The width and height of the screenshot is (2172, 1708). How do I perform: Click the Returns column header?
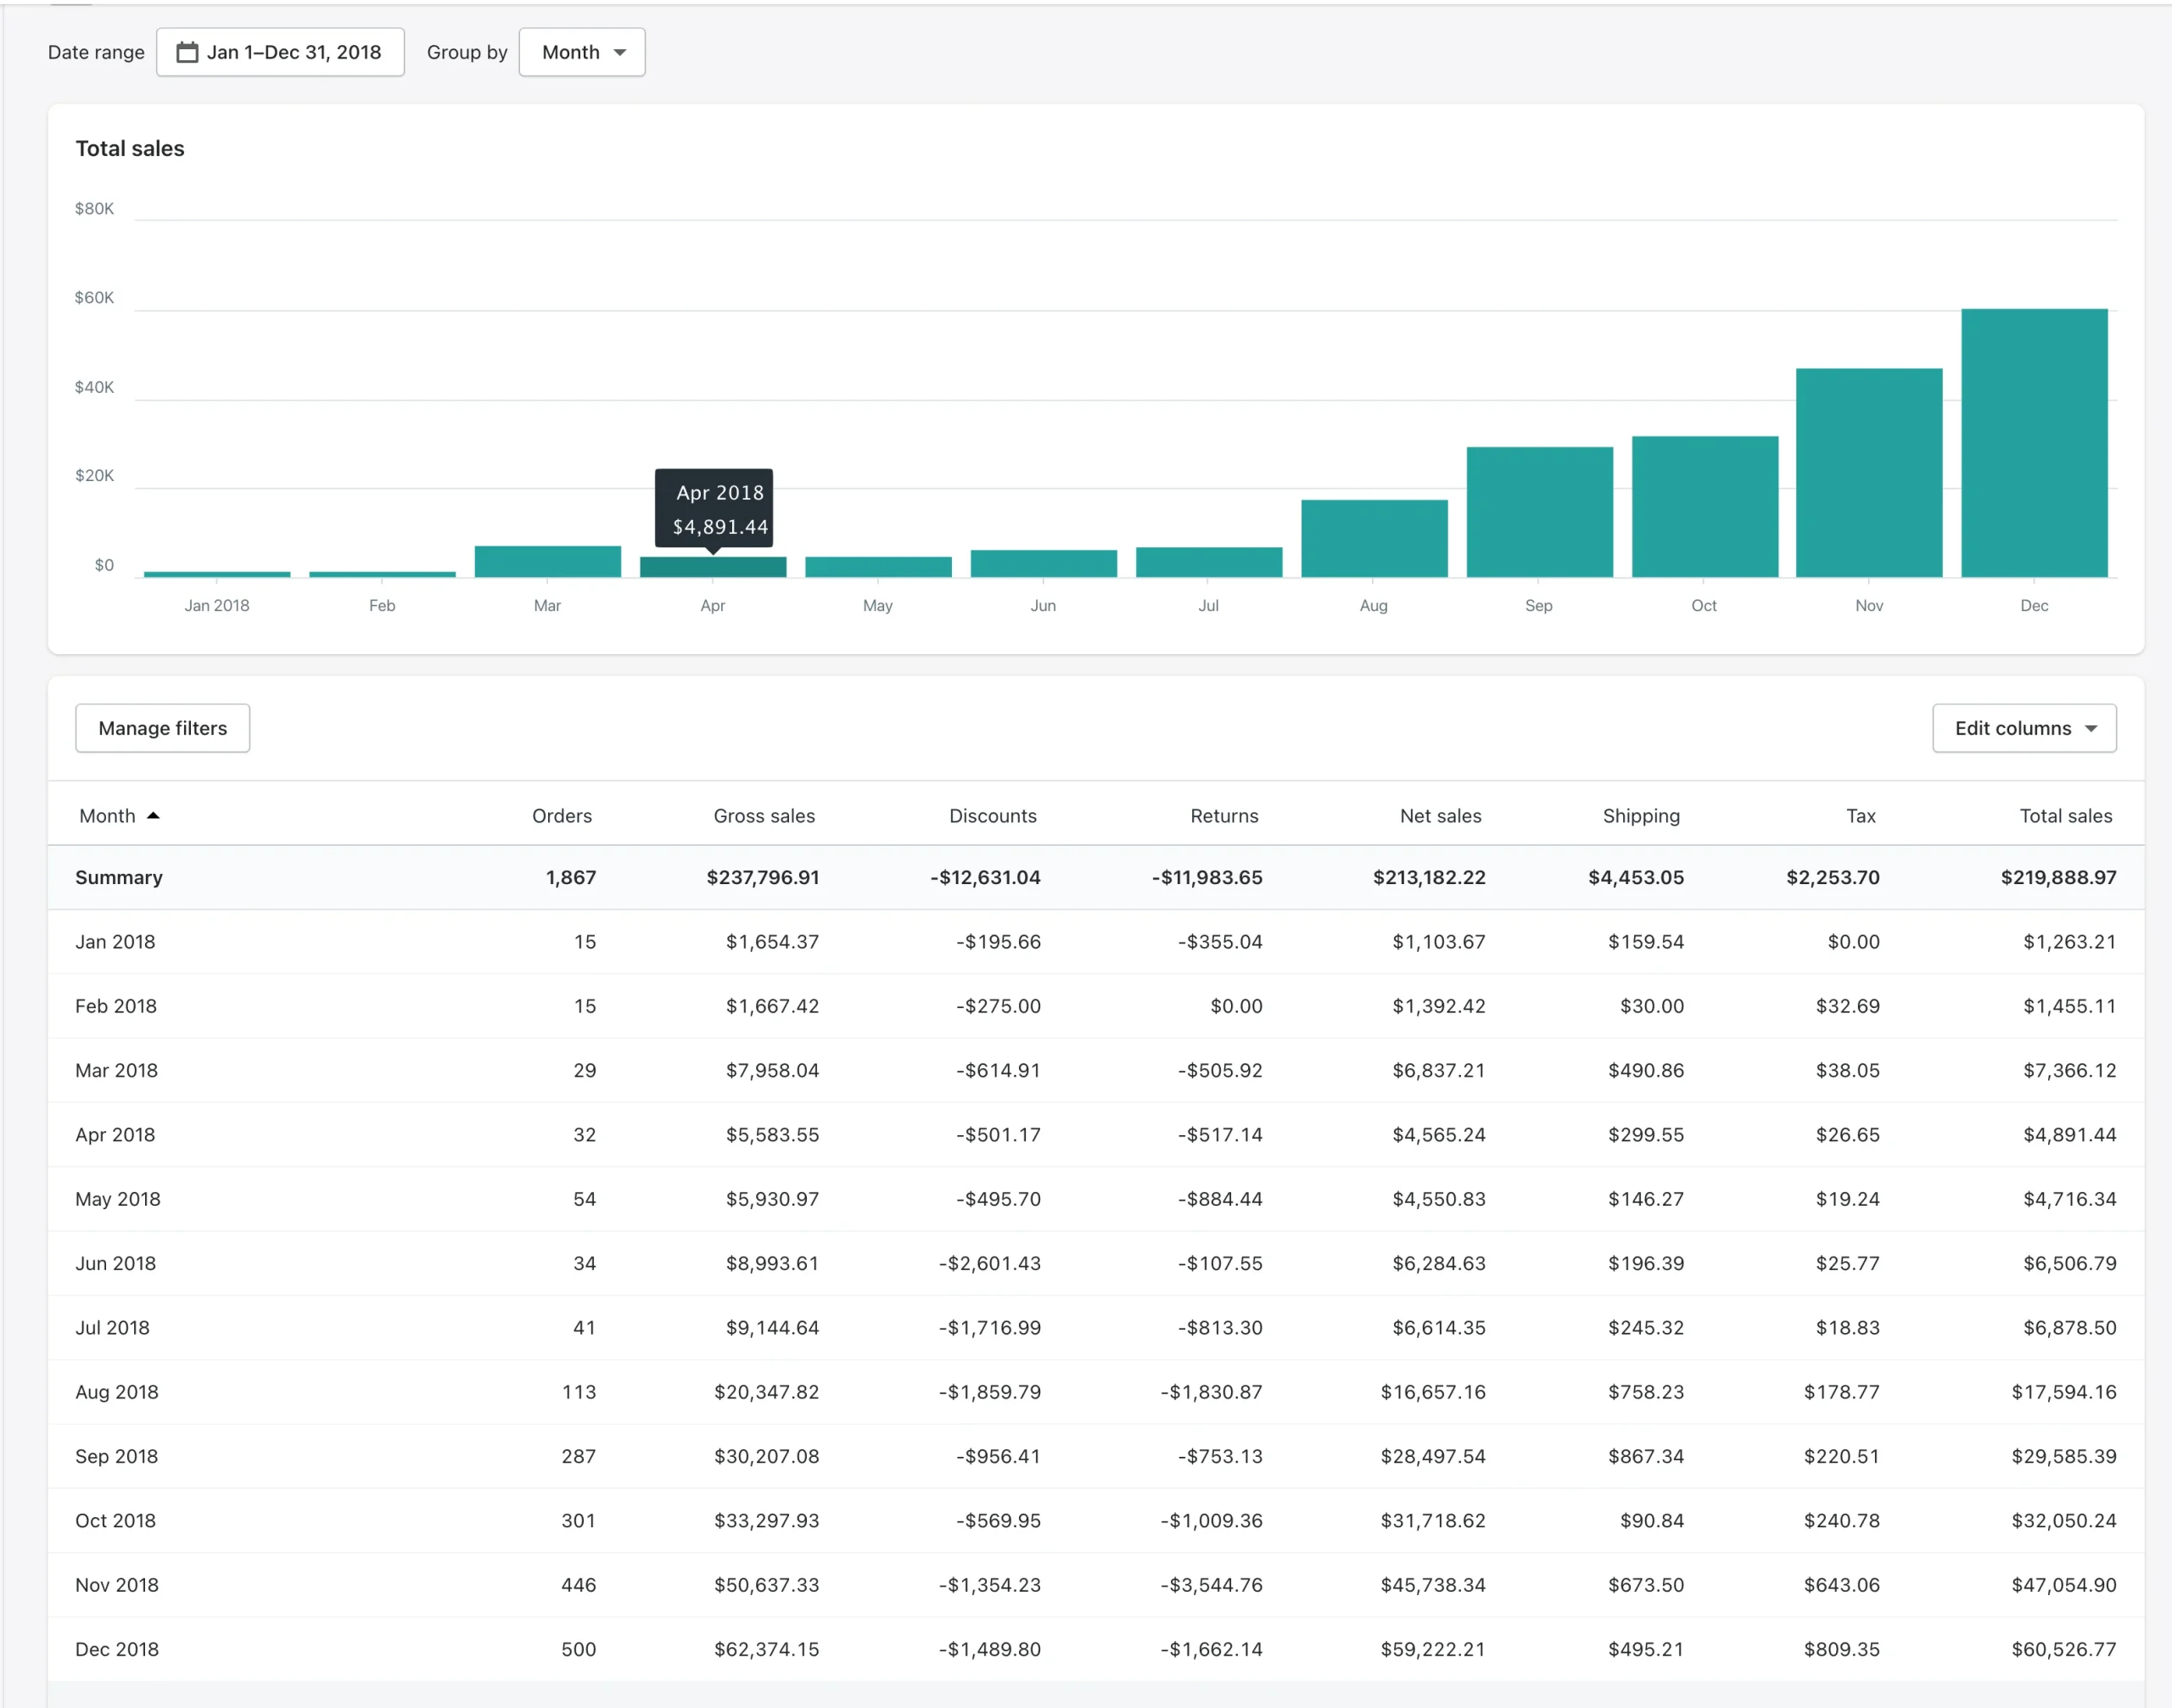(x=1224, y=815)
